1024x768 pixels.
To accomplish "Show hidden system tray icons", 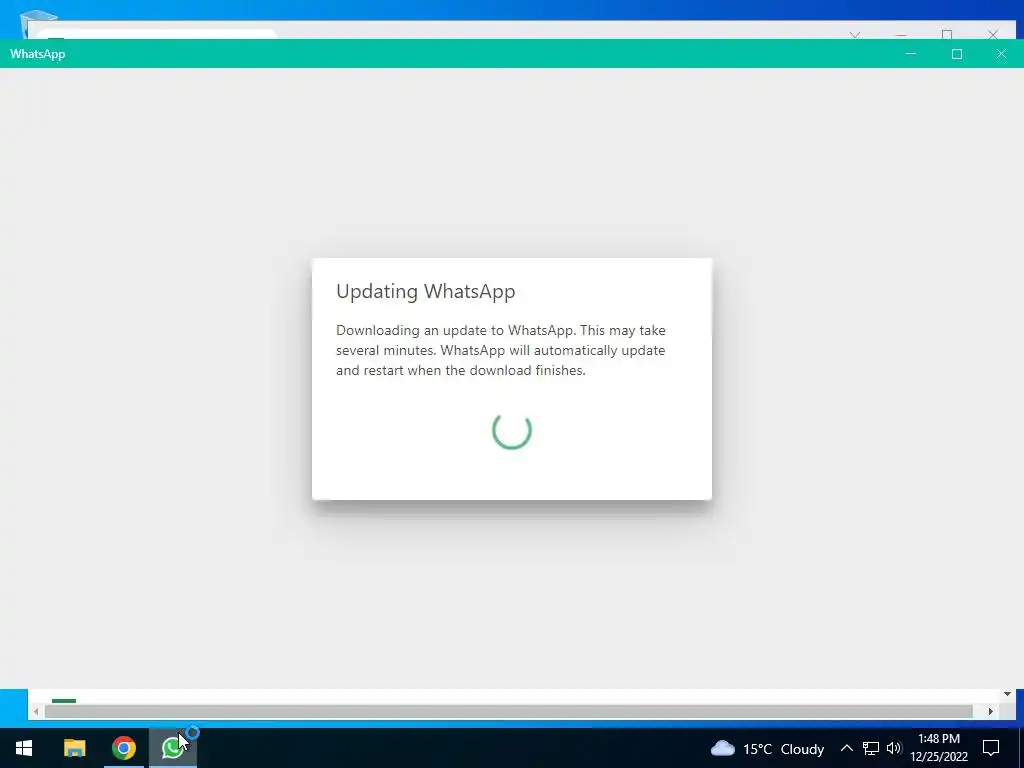I will coord(846,748).
